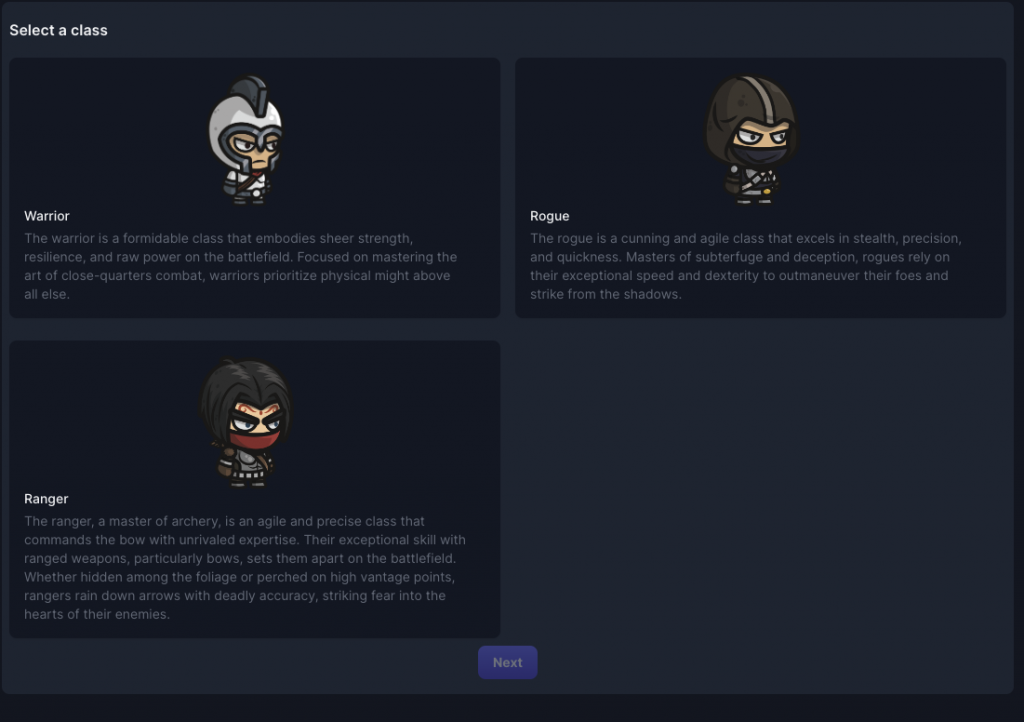Select the Warrior class title
The image size is (1024, 722).
coord(46,216)
